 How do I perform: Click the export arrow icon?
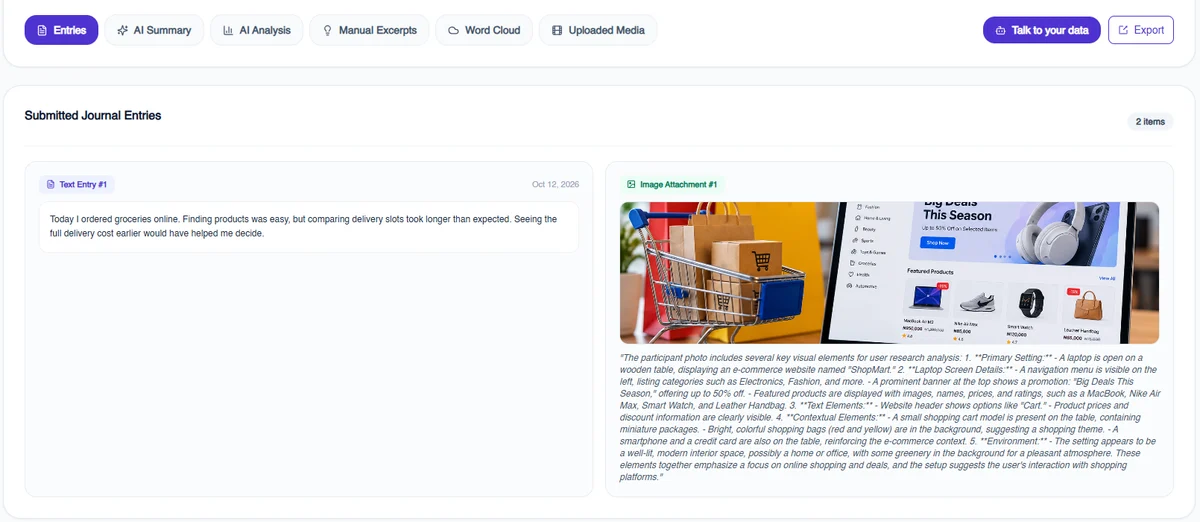point(1123,31)
